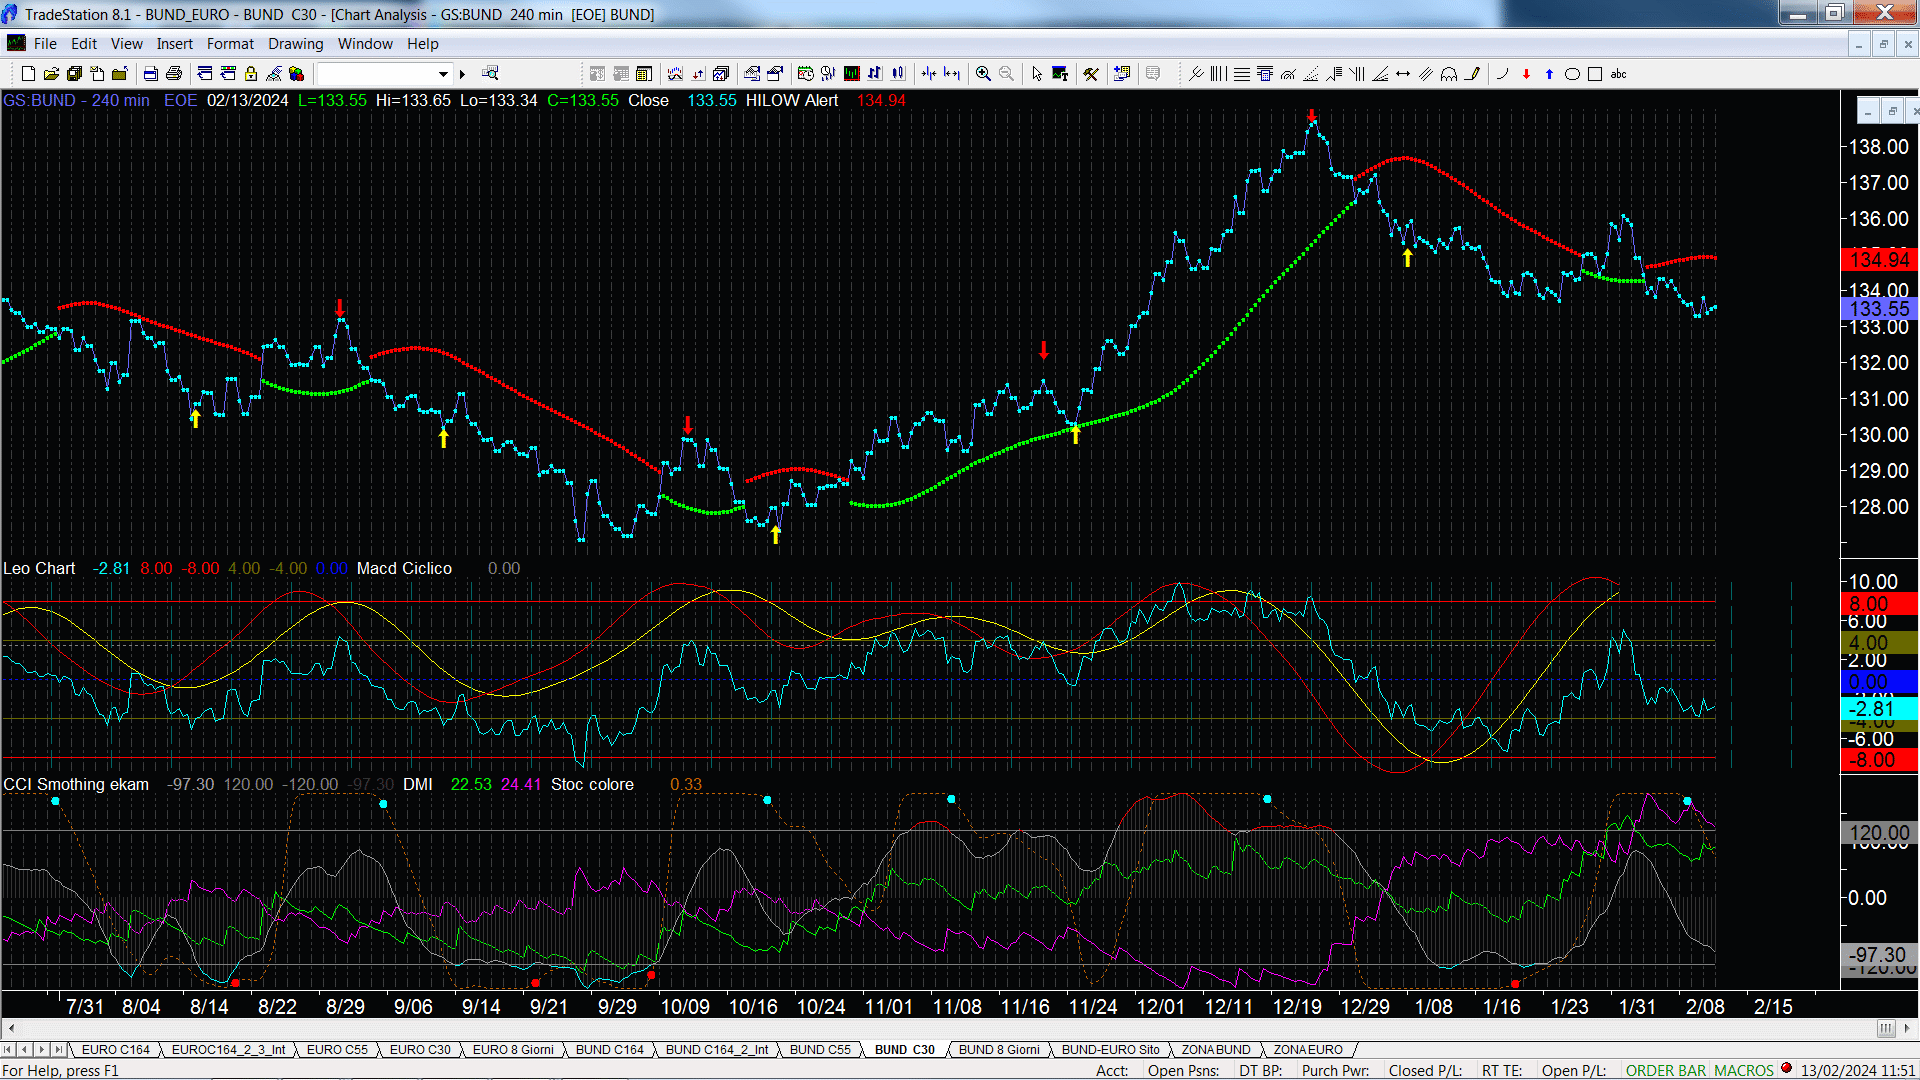Switch to the BUND C164_2_Int tab

pos(717,1049)
